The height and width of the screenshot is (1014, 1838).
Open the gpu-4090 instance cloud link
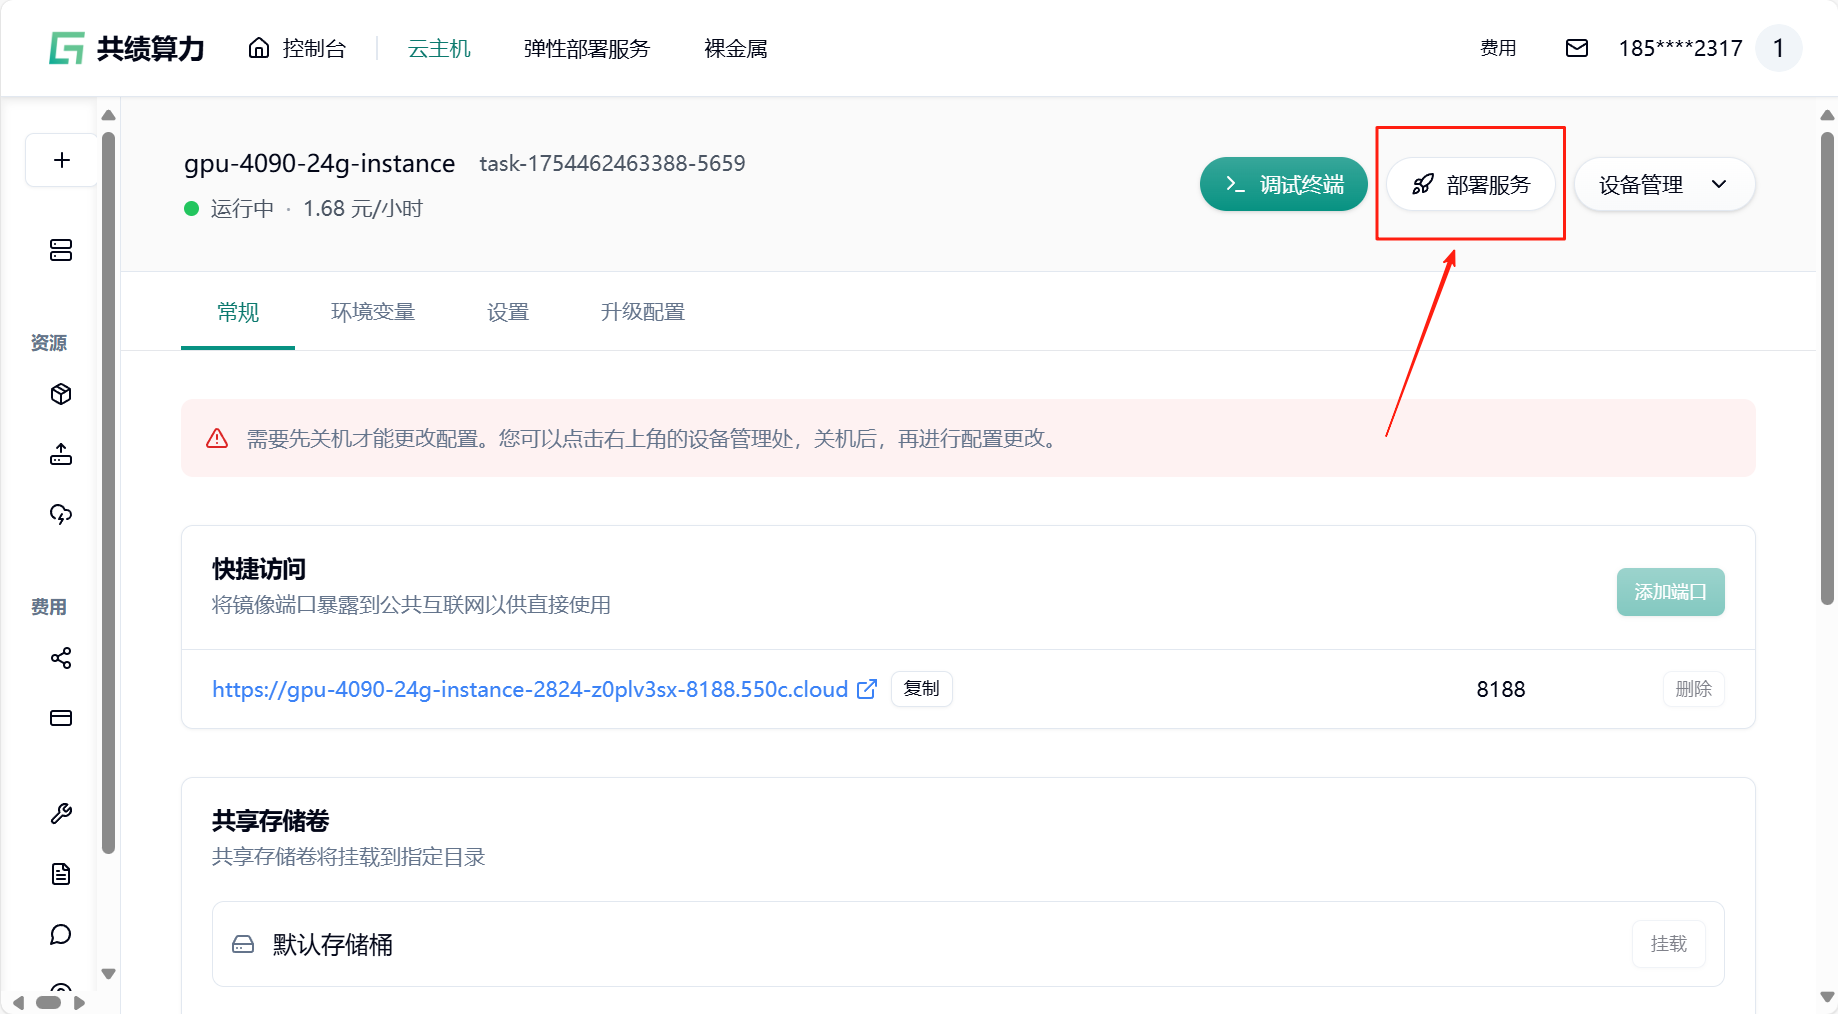530,690
